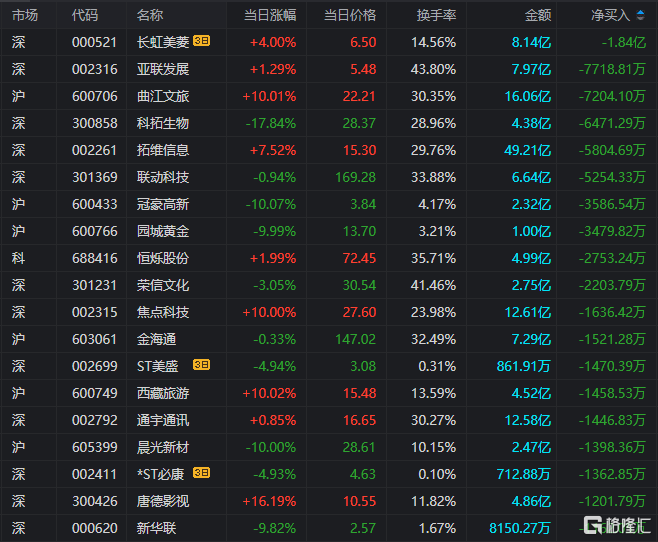Select stock code 600706

click(x=94, y=96)
